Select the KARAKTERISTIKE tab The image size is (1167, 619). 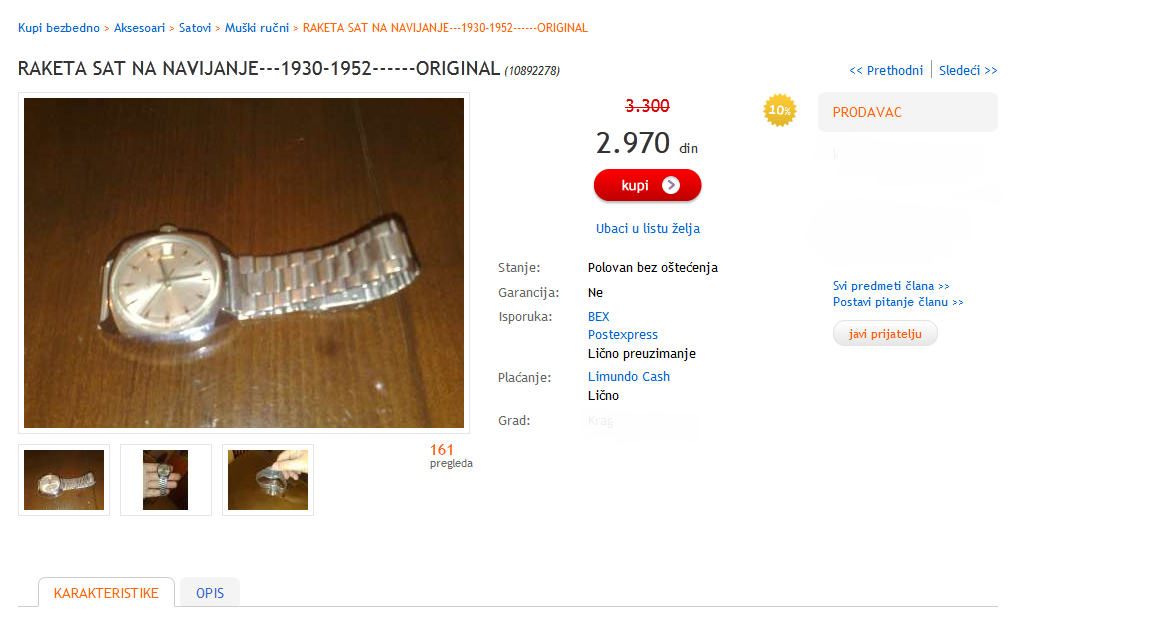[106, 593]
